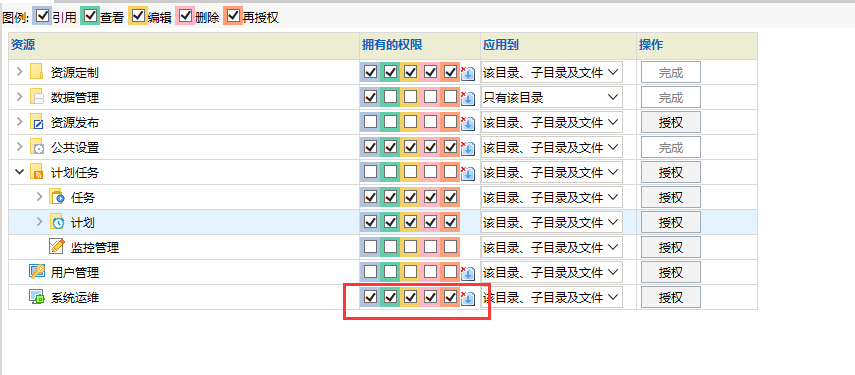This screenshot has width=855, height=375.
Task: Click the 用户管理 user key icon
Action: click(x=37, y=271)
